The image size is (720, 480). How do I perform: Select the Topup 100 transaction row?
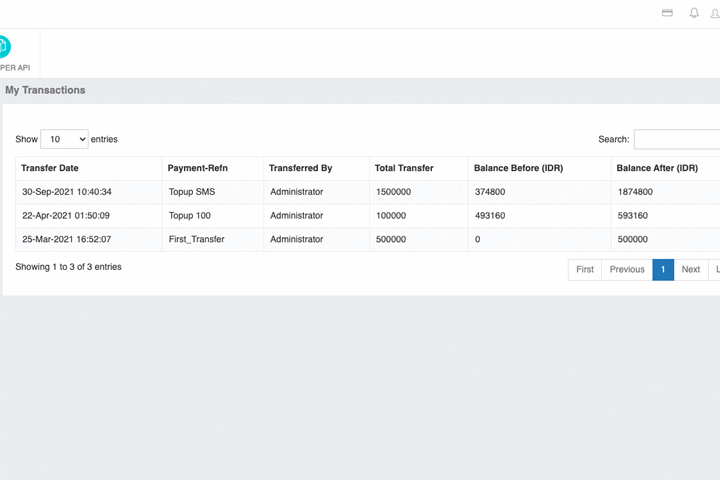pyautogui.click(x=368, y=216)
